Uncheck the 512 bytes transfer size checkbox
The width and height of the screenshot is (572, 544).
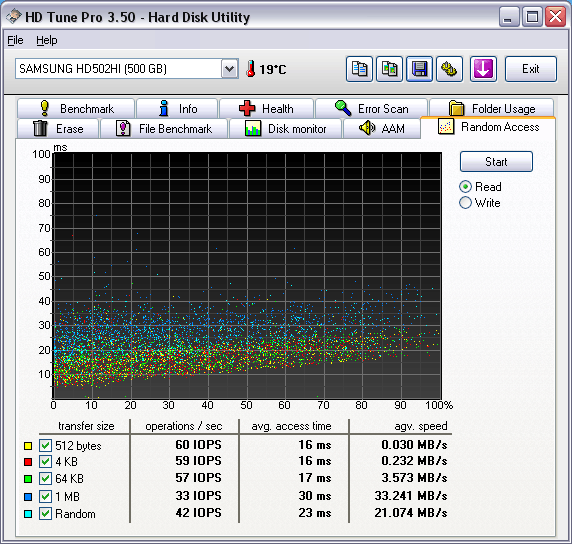pyautogui.click(x=45, y=445)
